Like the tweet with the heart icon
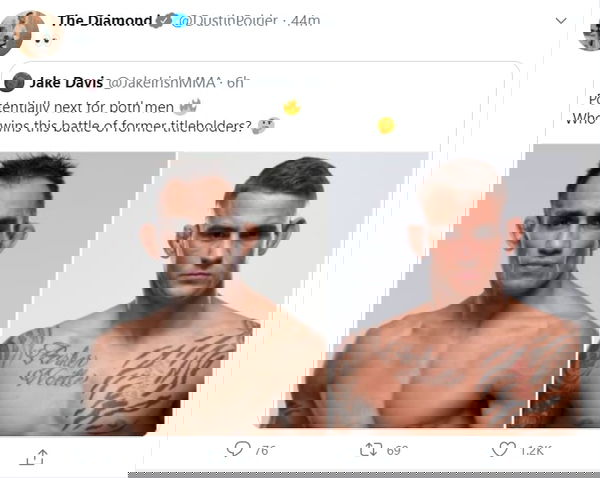This screenshot has width=600, height=478. coord(503,449)
